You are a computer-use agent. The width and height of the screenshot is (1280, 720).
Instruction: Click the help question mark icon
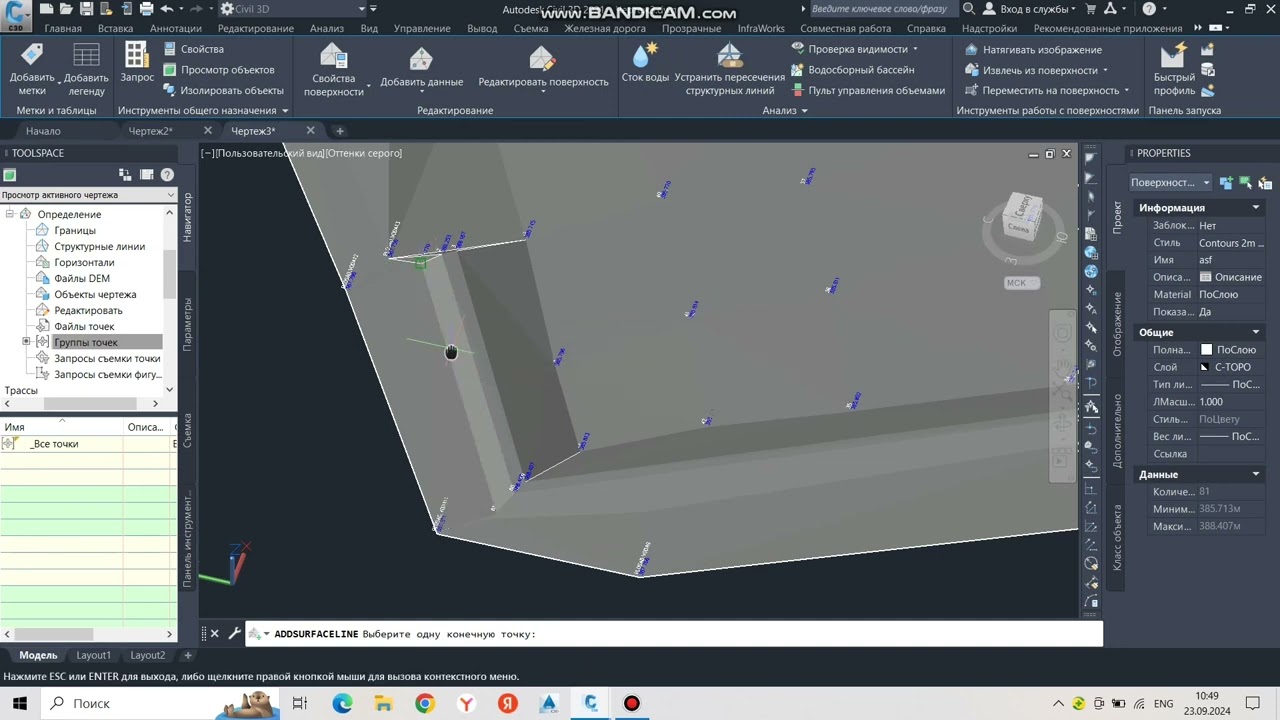pos(1149,9)
